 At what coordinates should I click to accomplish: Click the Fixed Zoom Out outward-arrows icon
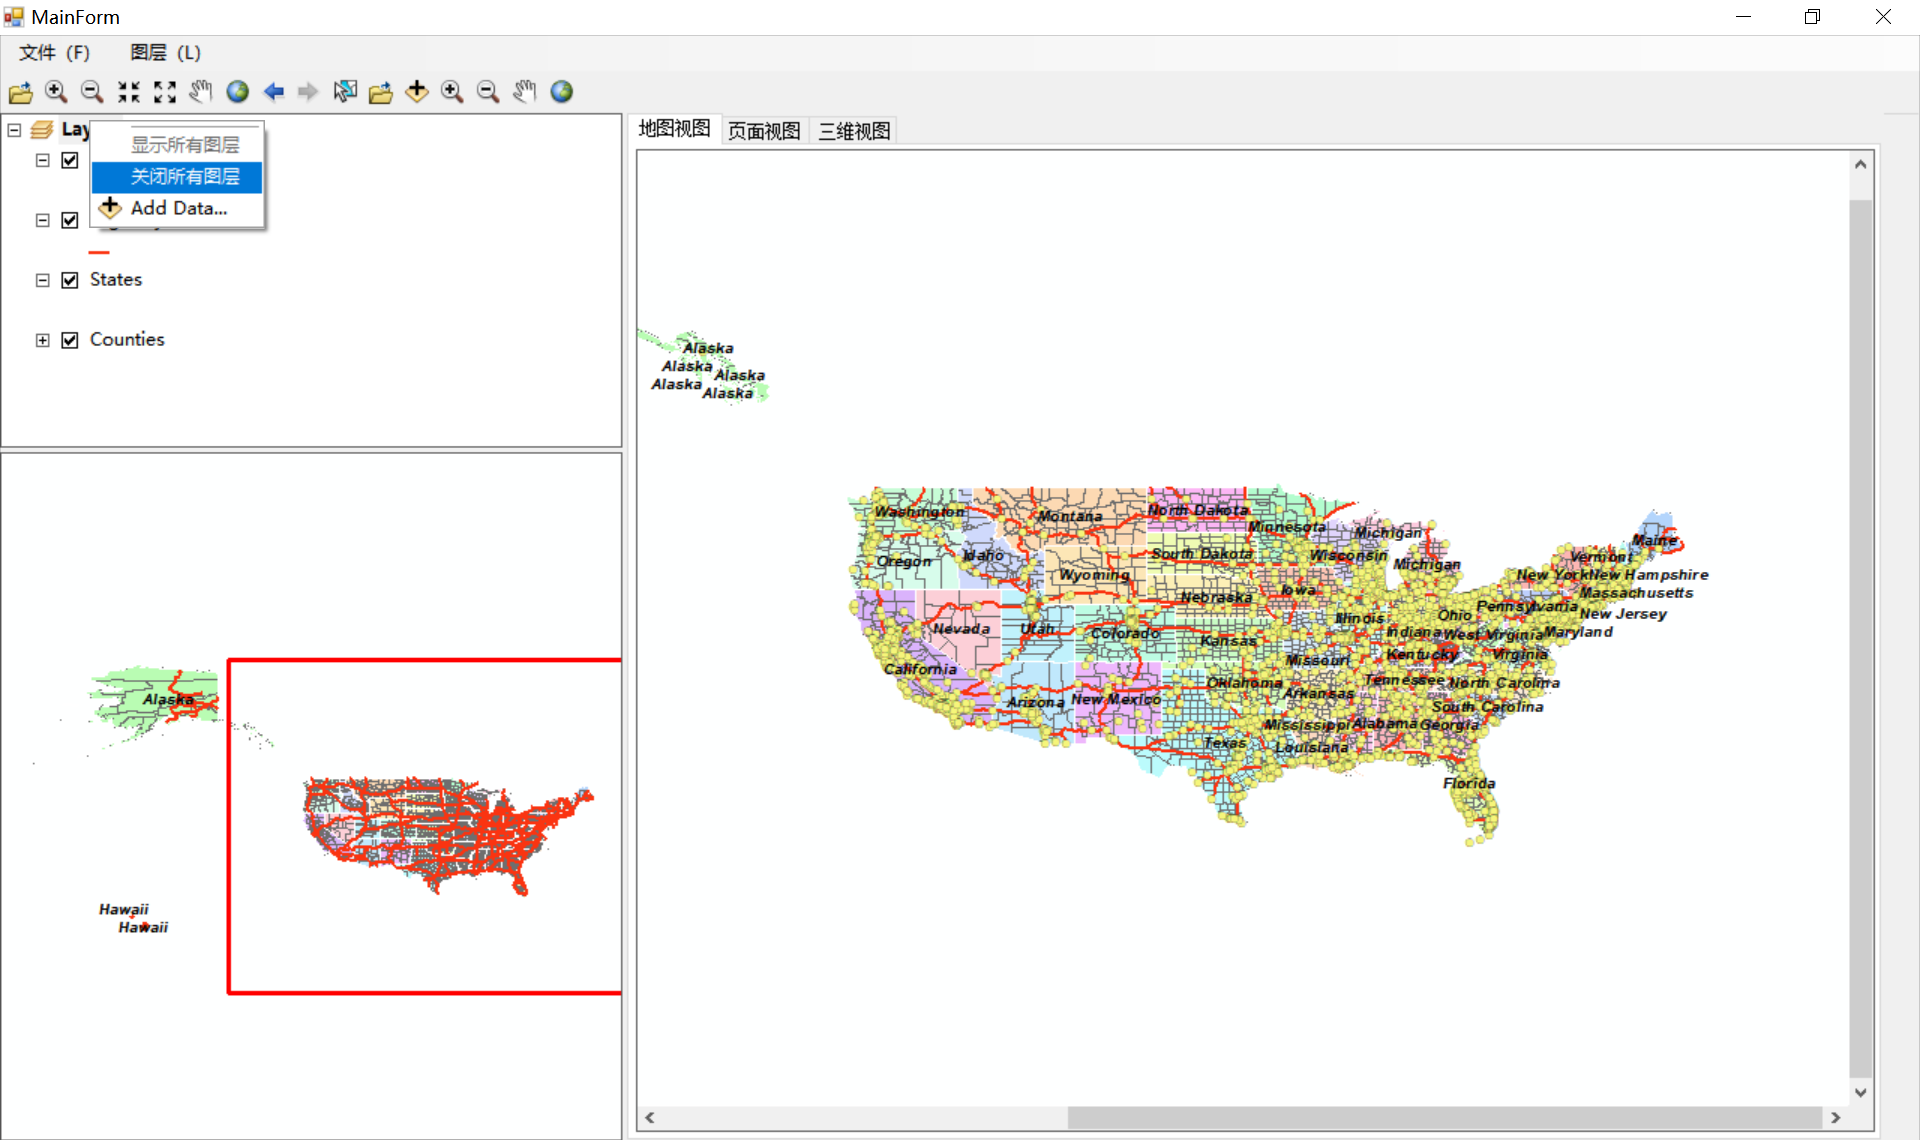click(x=165, y=92)
